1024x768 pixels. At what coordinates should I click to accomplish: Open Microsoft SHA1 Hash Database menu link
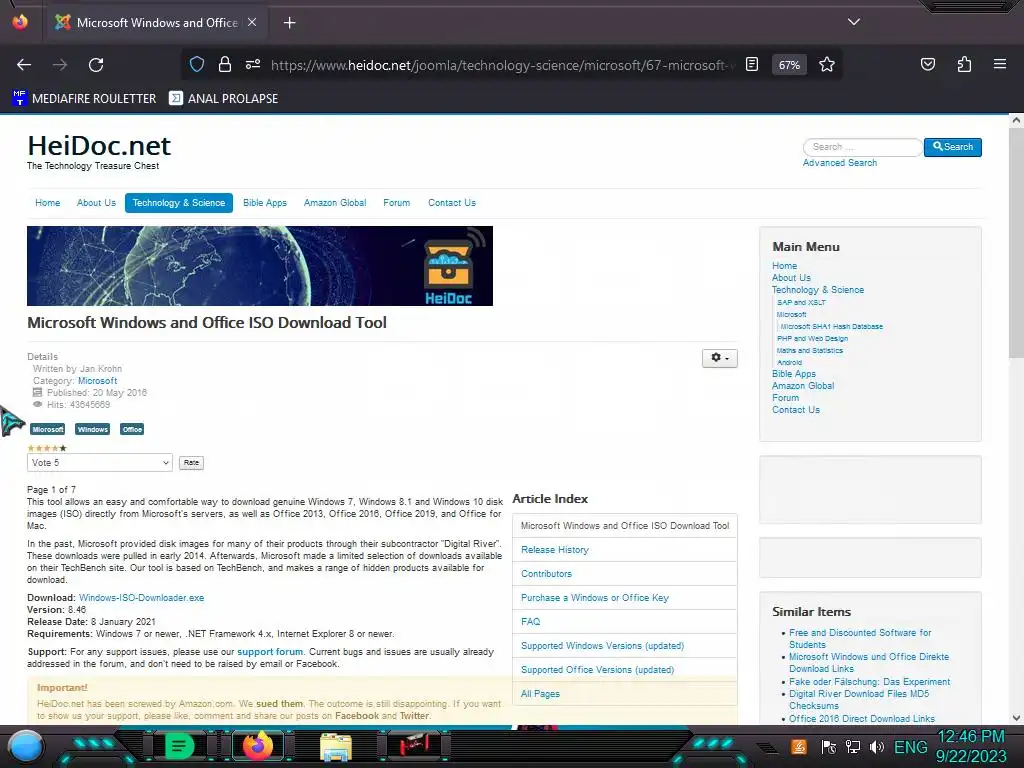(x=831, y=327)
